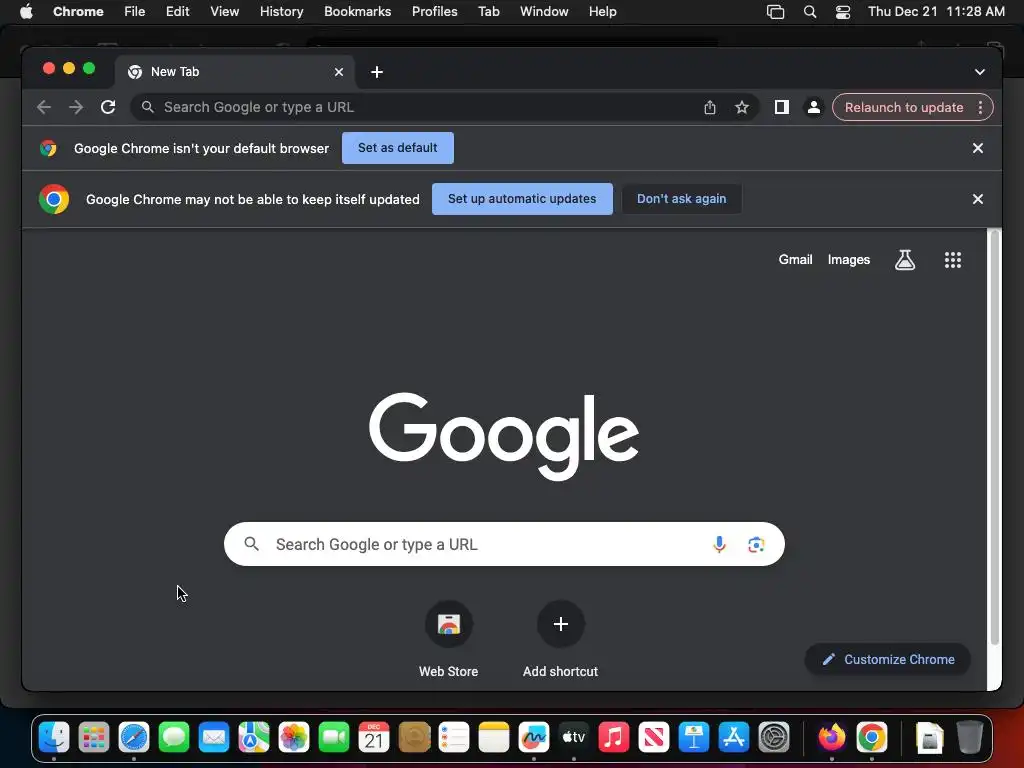The image size is (1024, 768).
Task: Click the Google search box
Action: pos(504,544)
